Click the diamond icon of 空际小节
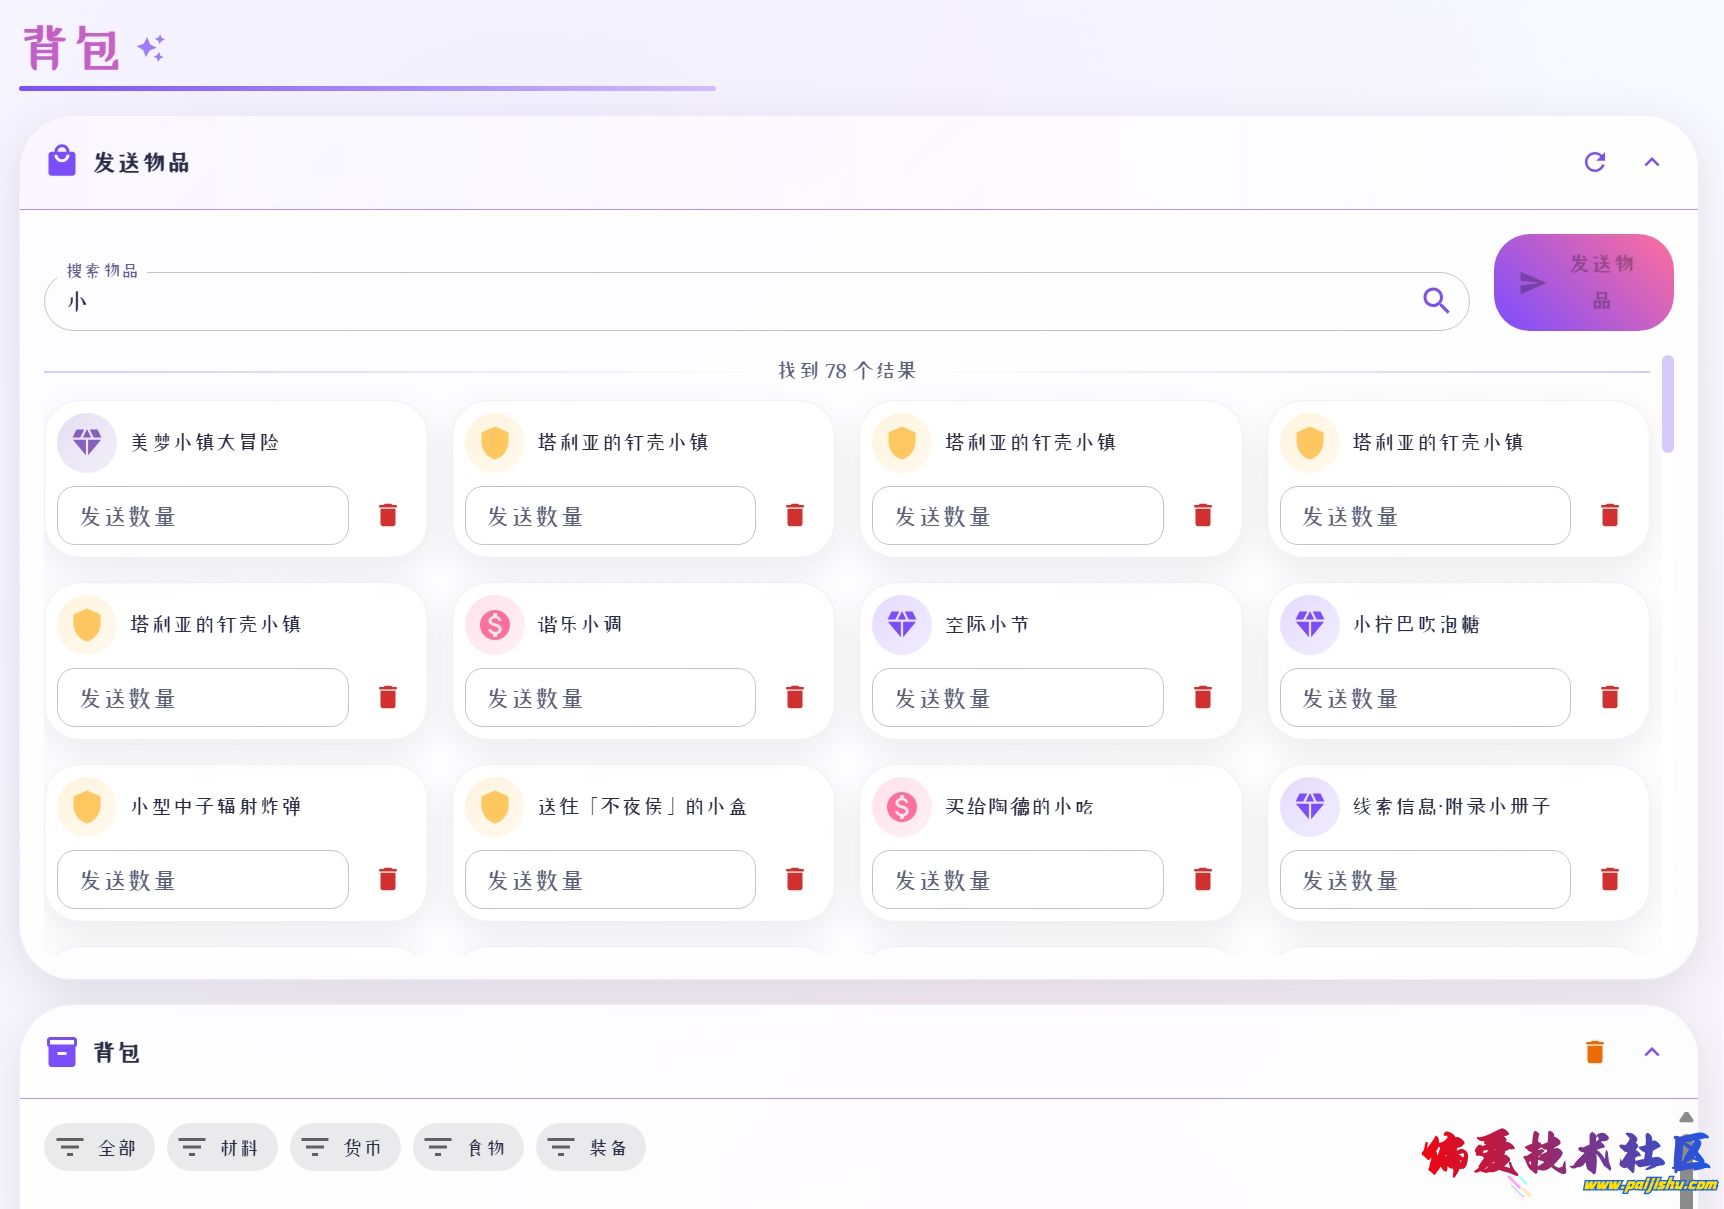This screenshot has height=1209, width=1724. click(x=902, y=624)
